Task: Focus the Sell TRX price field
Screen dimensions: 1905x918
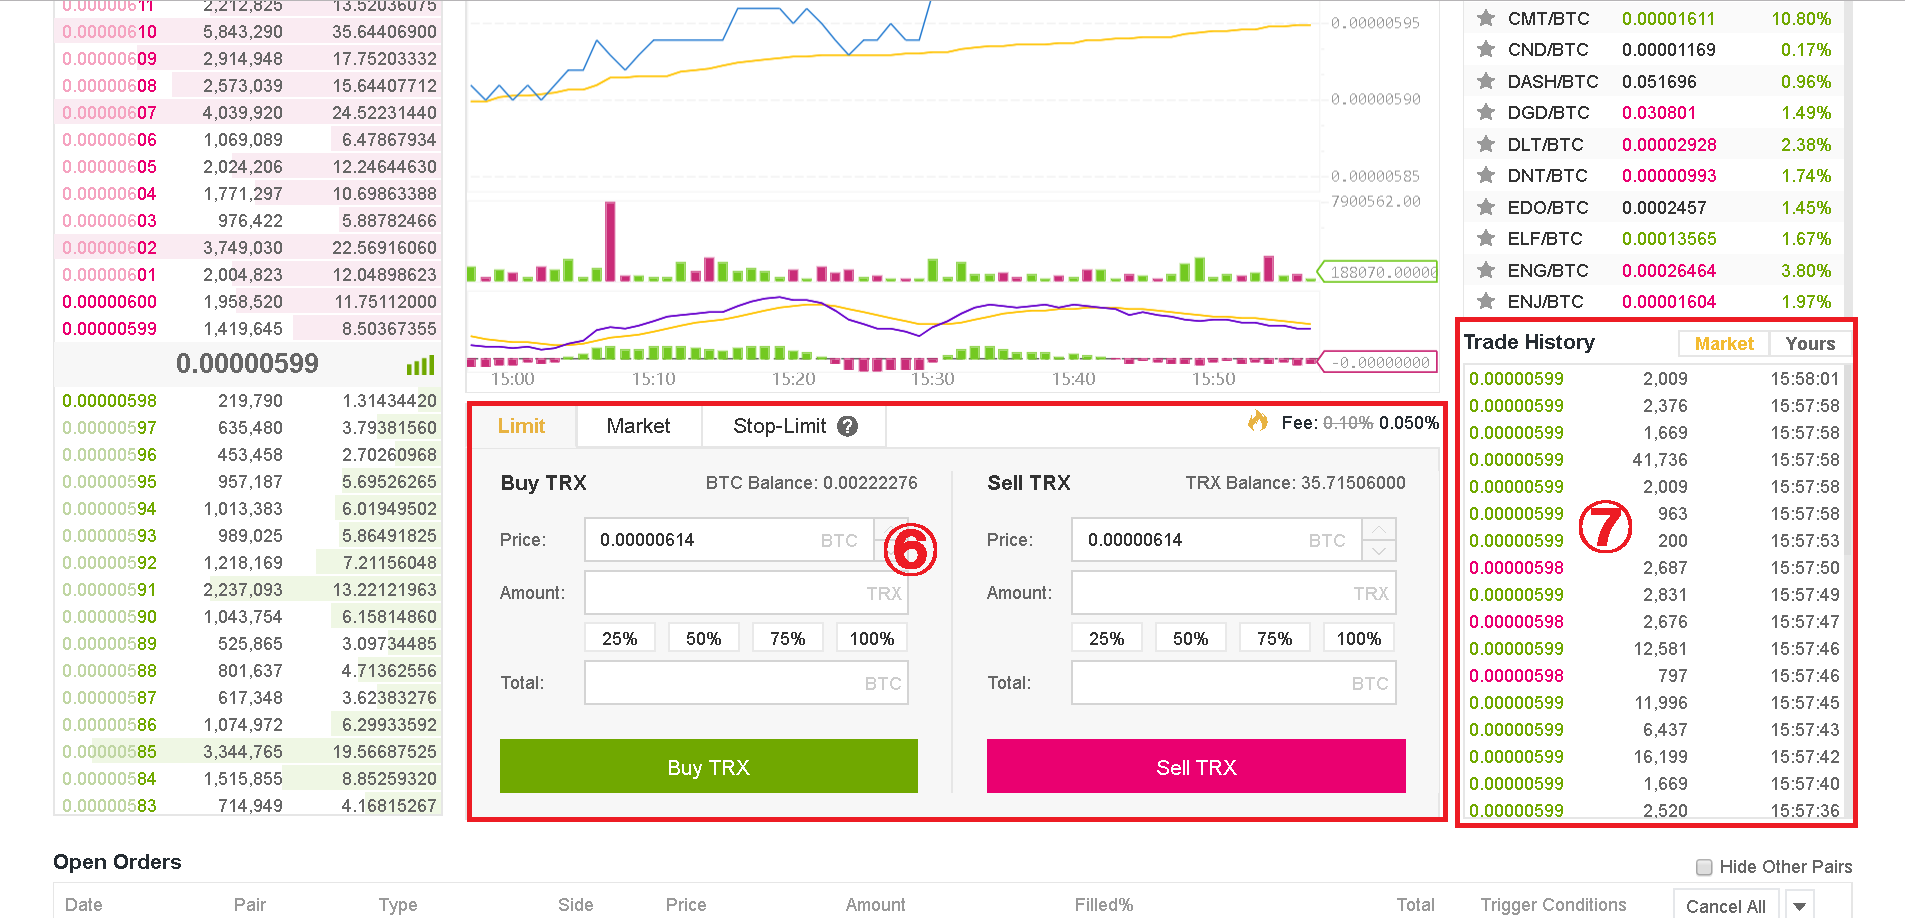Action: (x=1217, y=540)
